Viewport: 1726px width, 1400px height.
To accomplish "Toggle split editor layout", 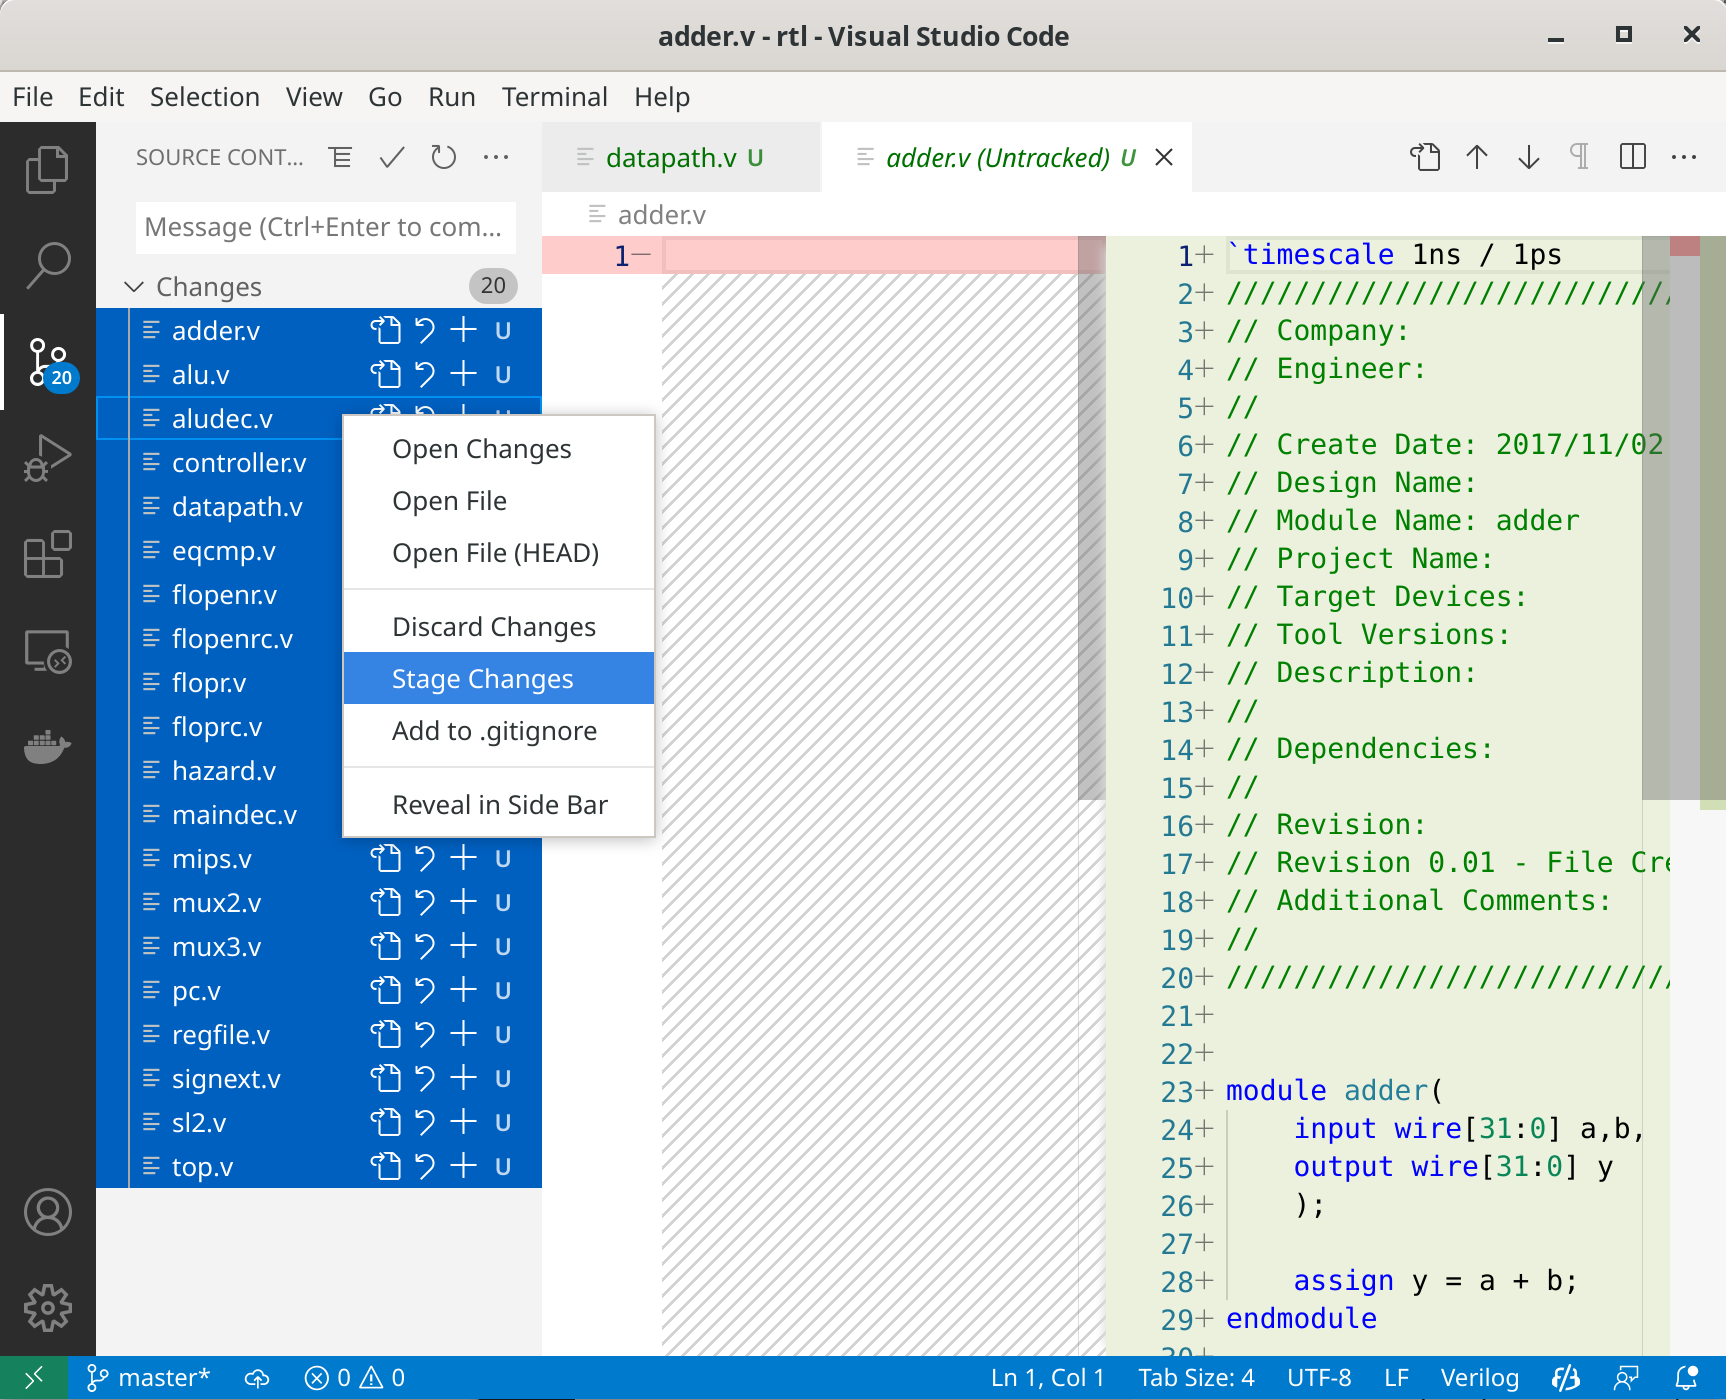I will (x=1632, y=157).
